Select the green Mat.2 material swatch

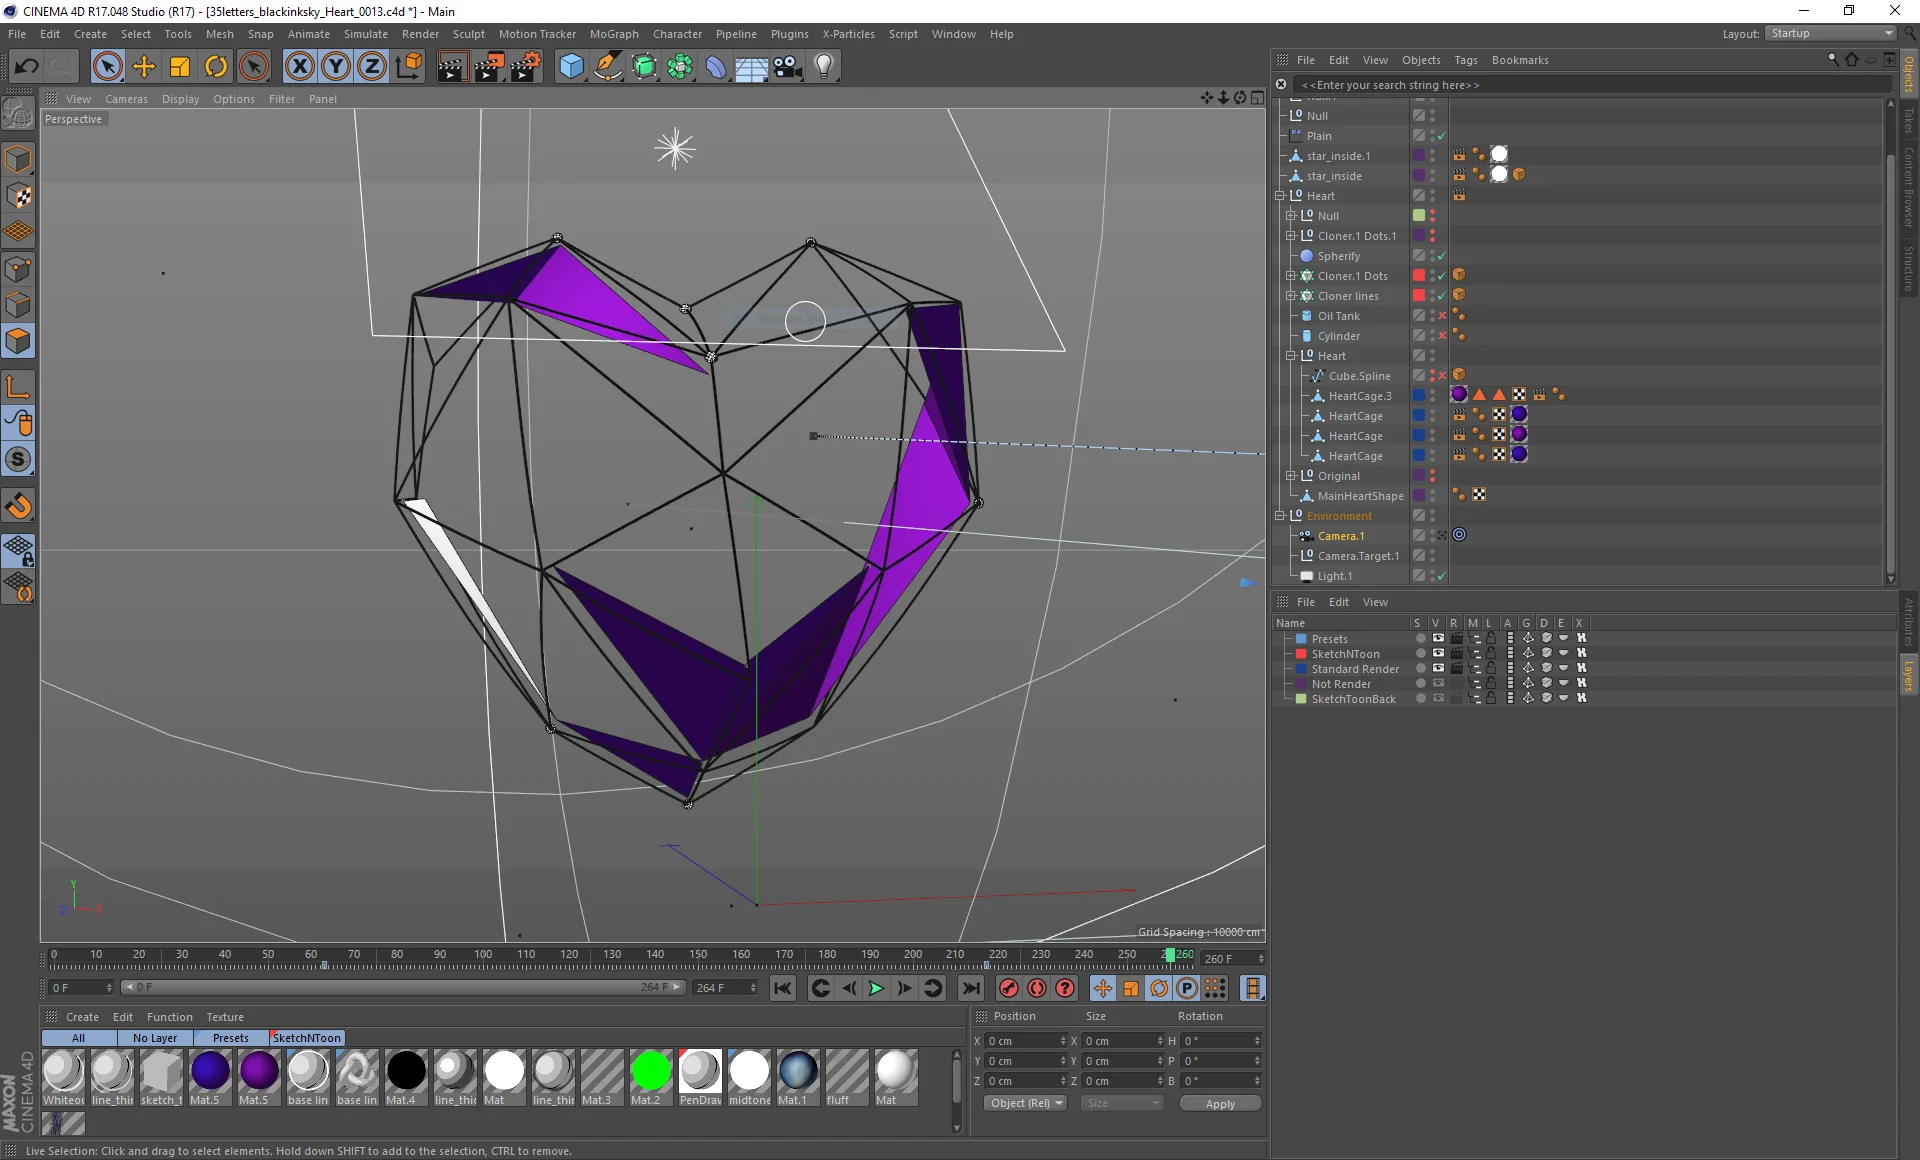(x=650, y=1072)
